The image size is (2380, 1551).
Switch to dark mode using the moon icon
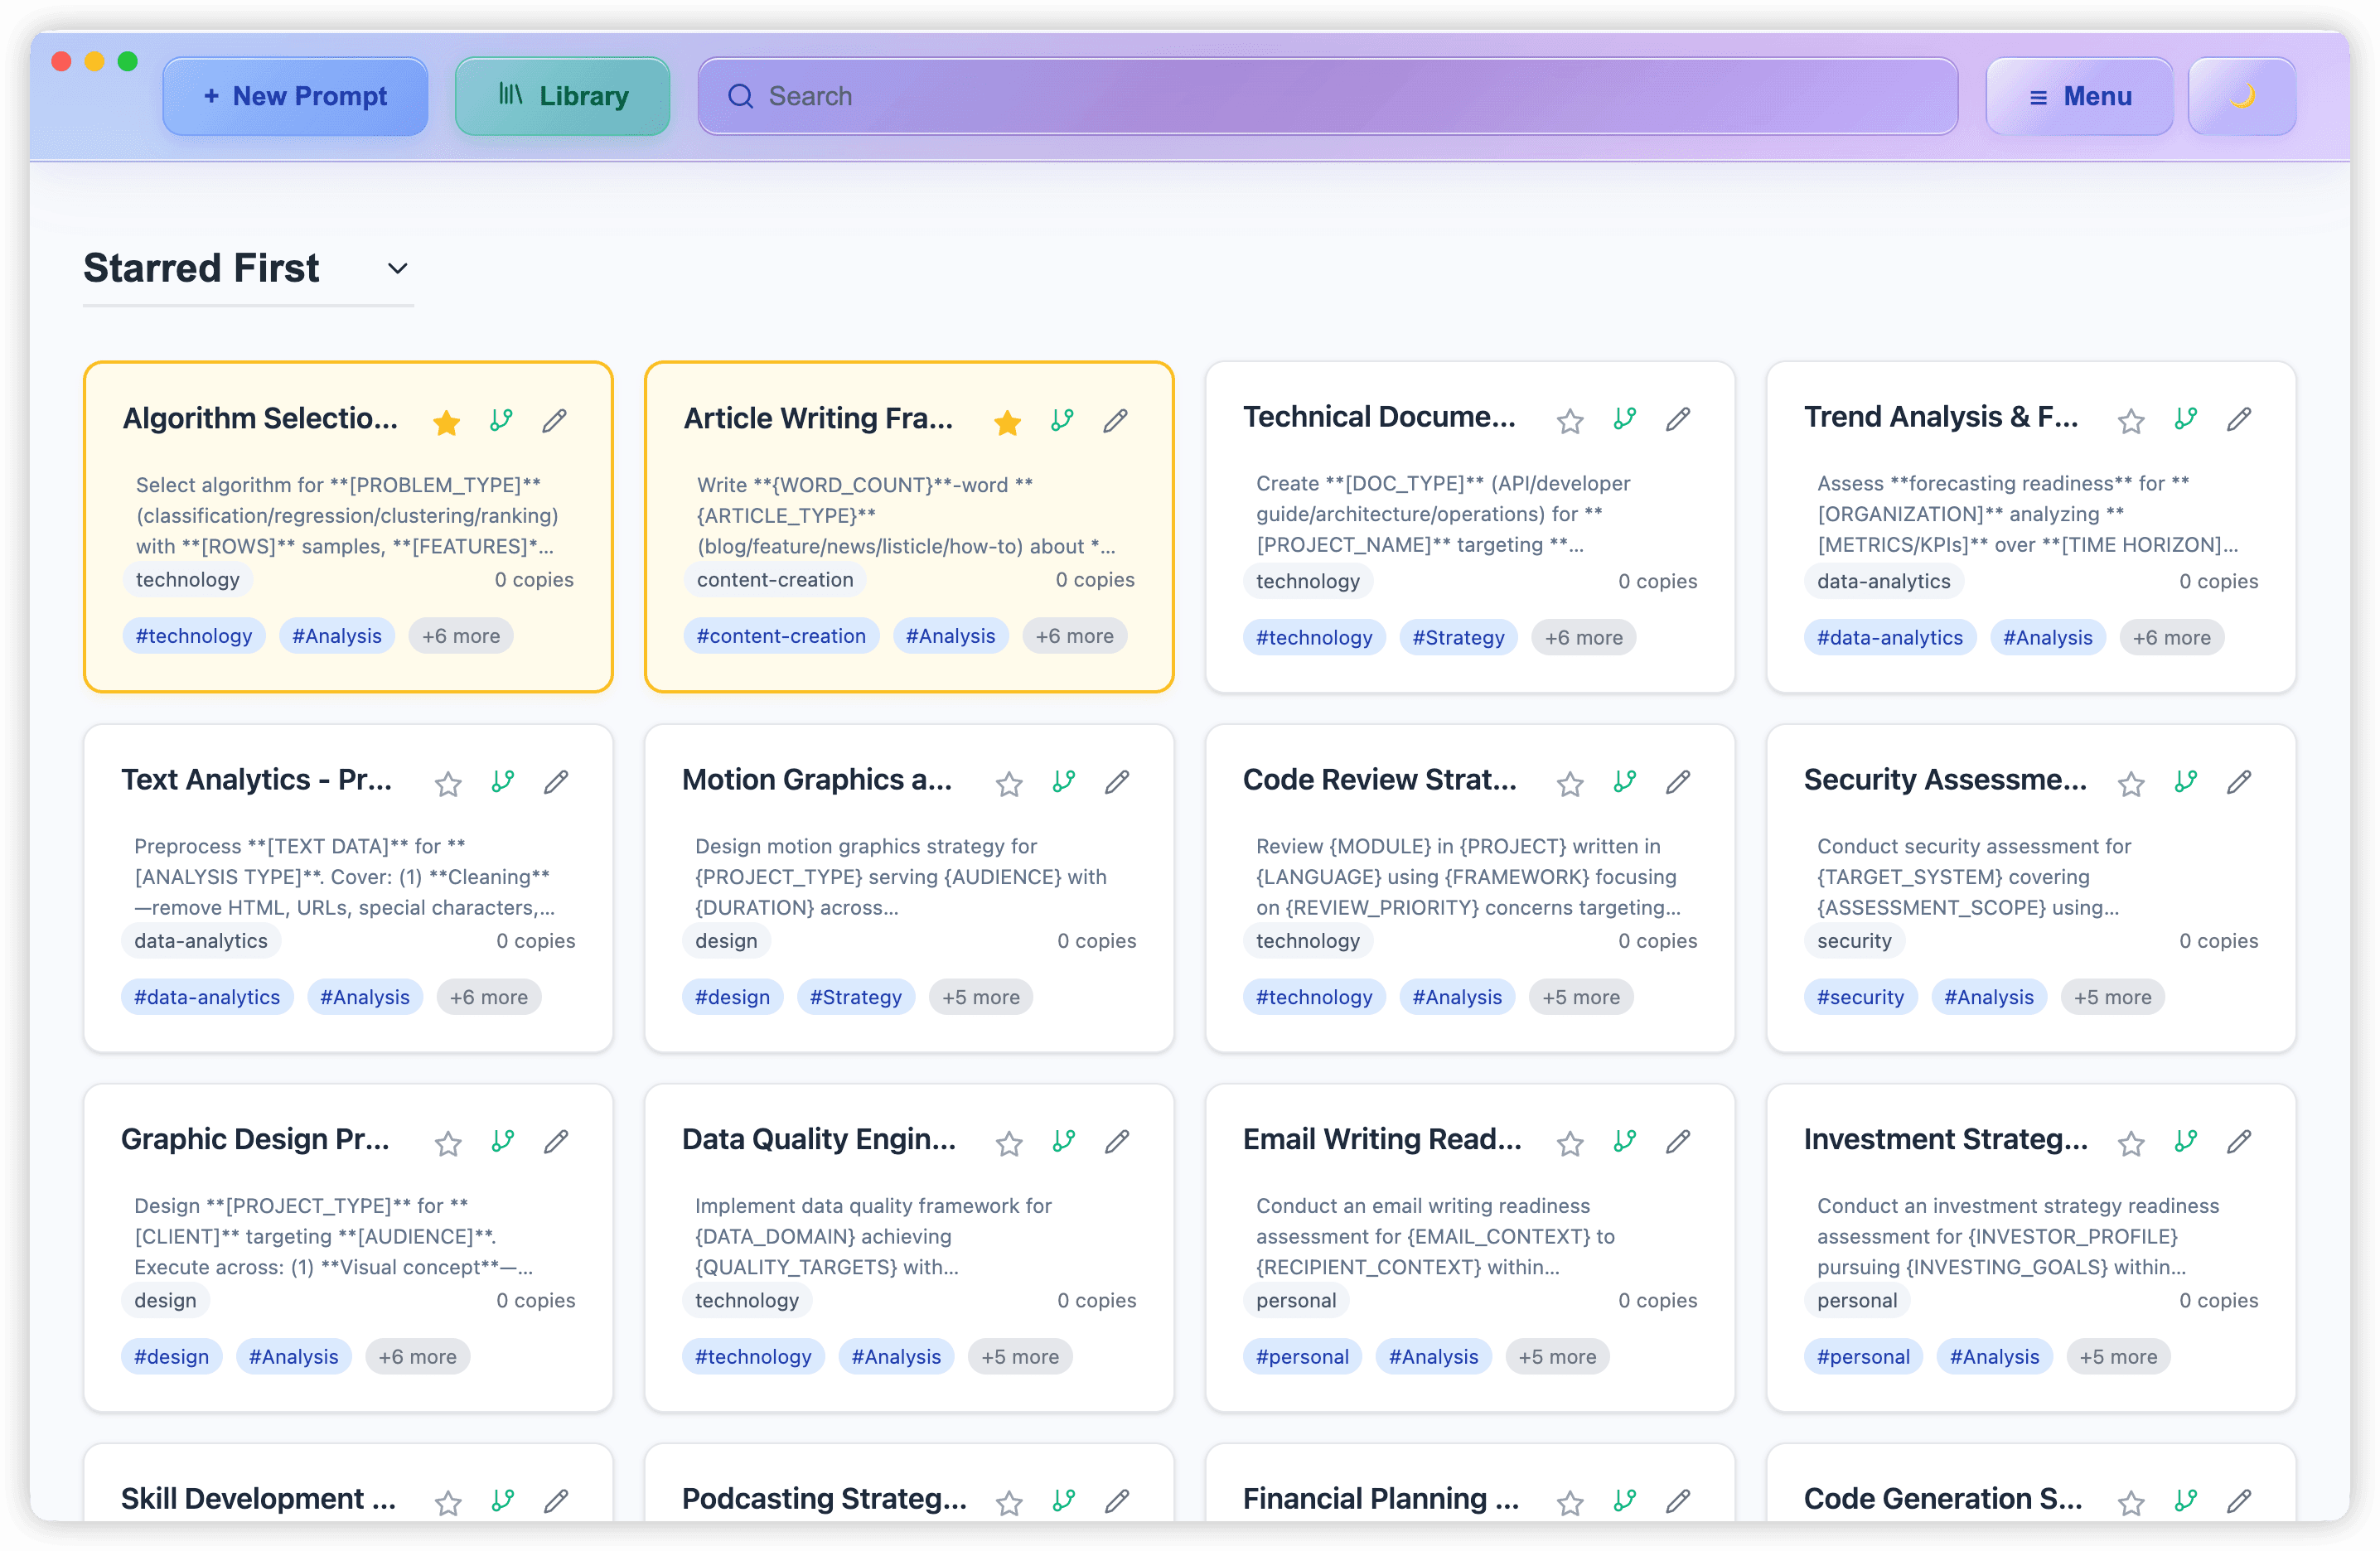point(2242,95)
